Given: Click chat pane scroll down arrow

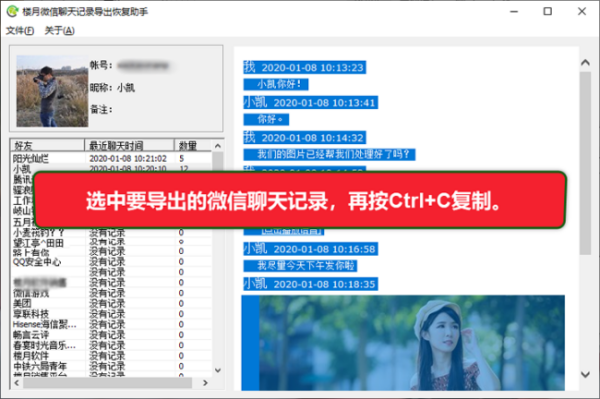Looking at the screenshot, I should [x=585, y=375].
